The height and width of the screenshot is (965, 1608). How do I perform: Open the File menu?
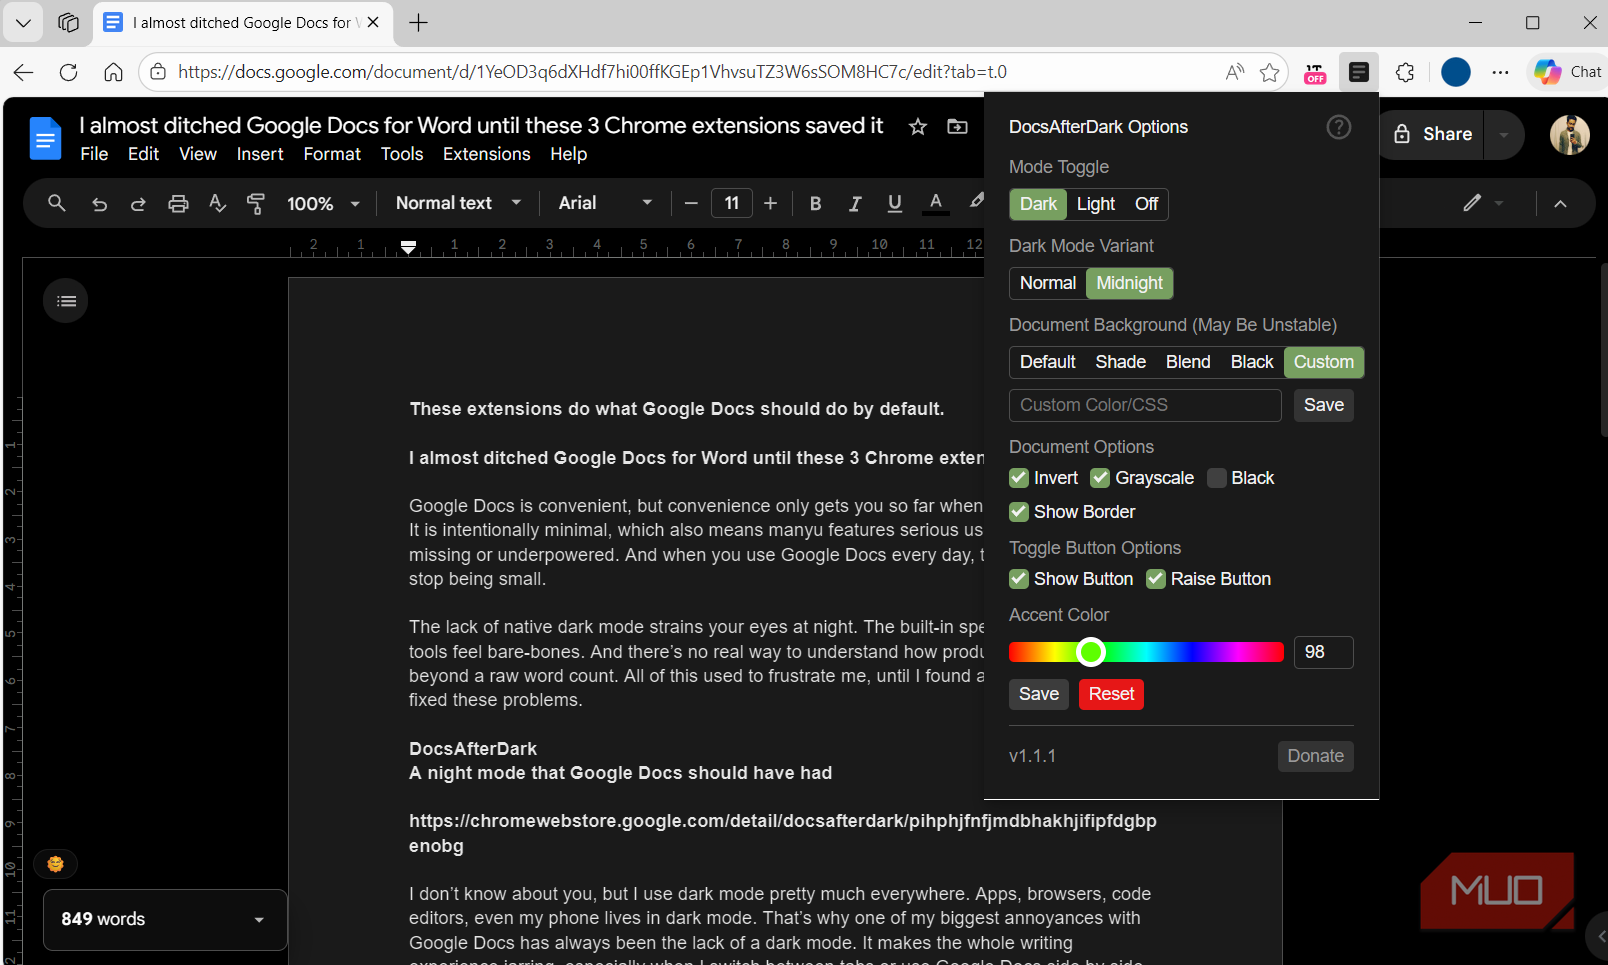pyautogui.click(x=94, y=154)
